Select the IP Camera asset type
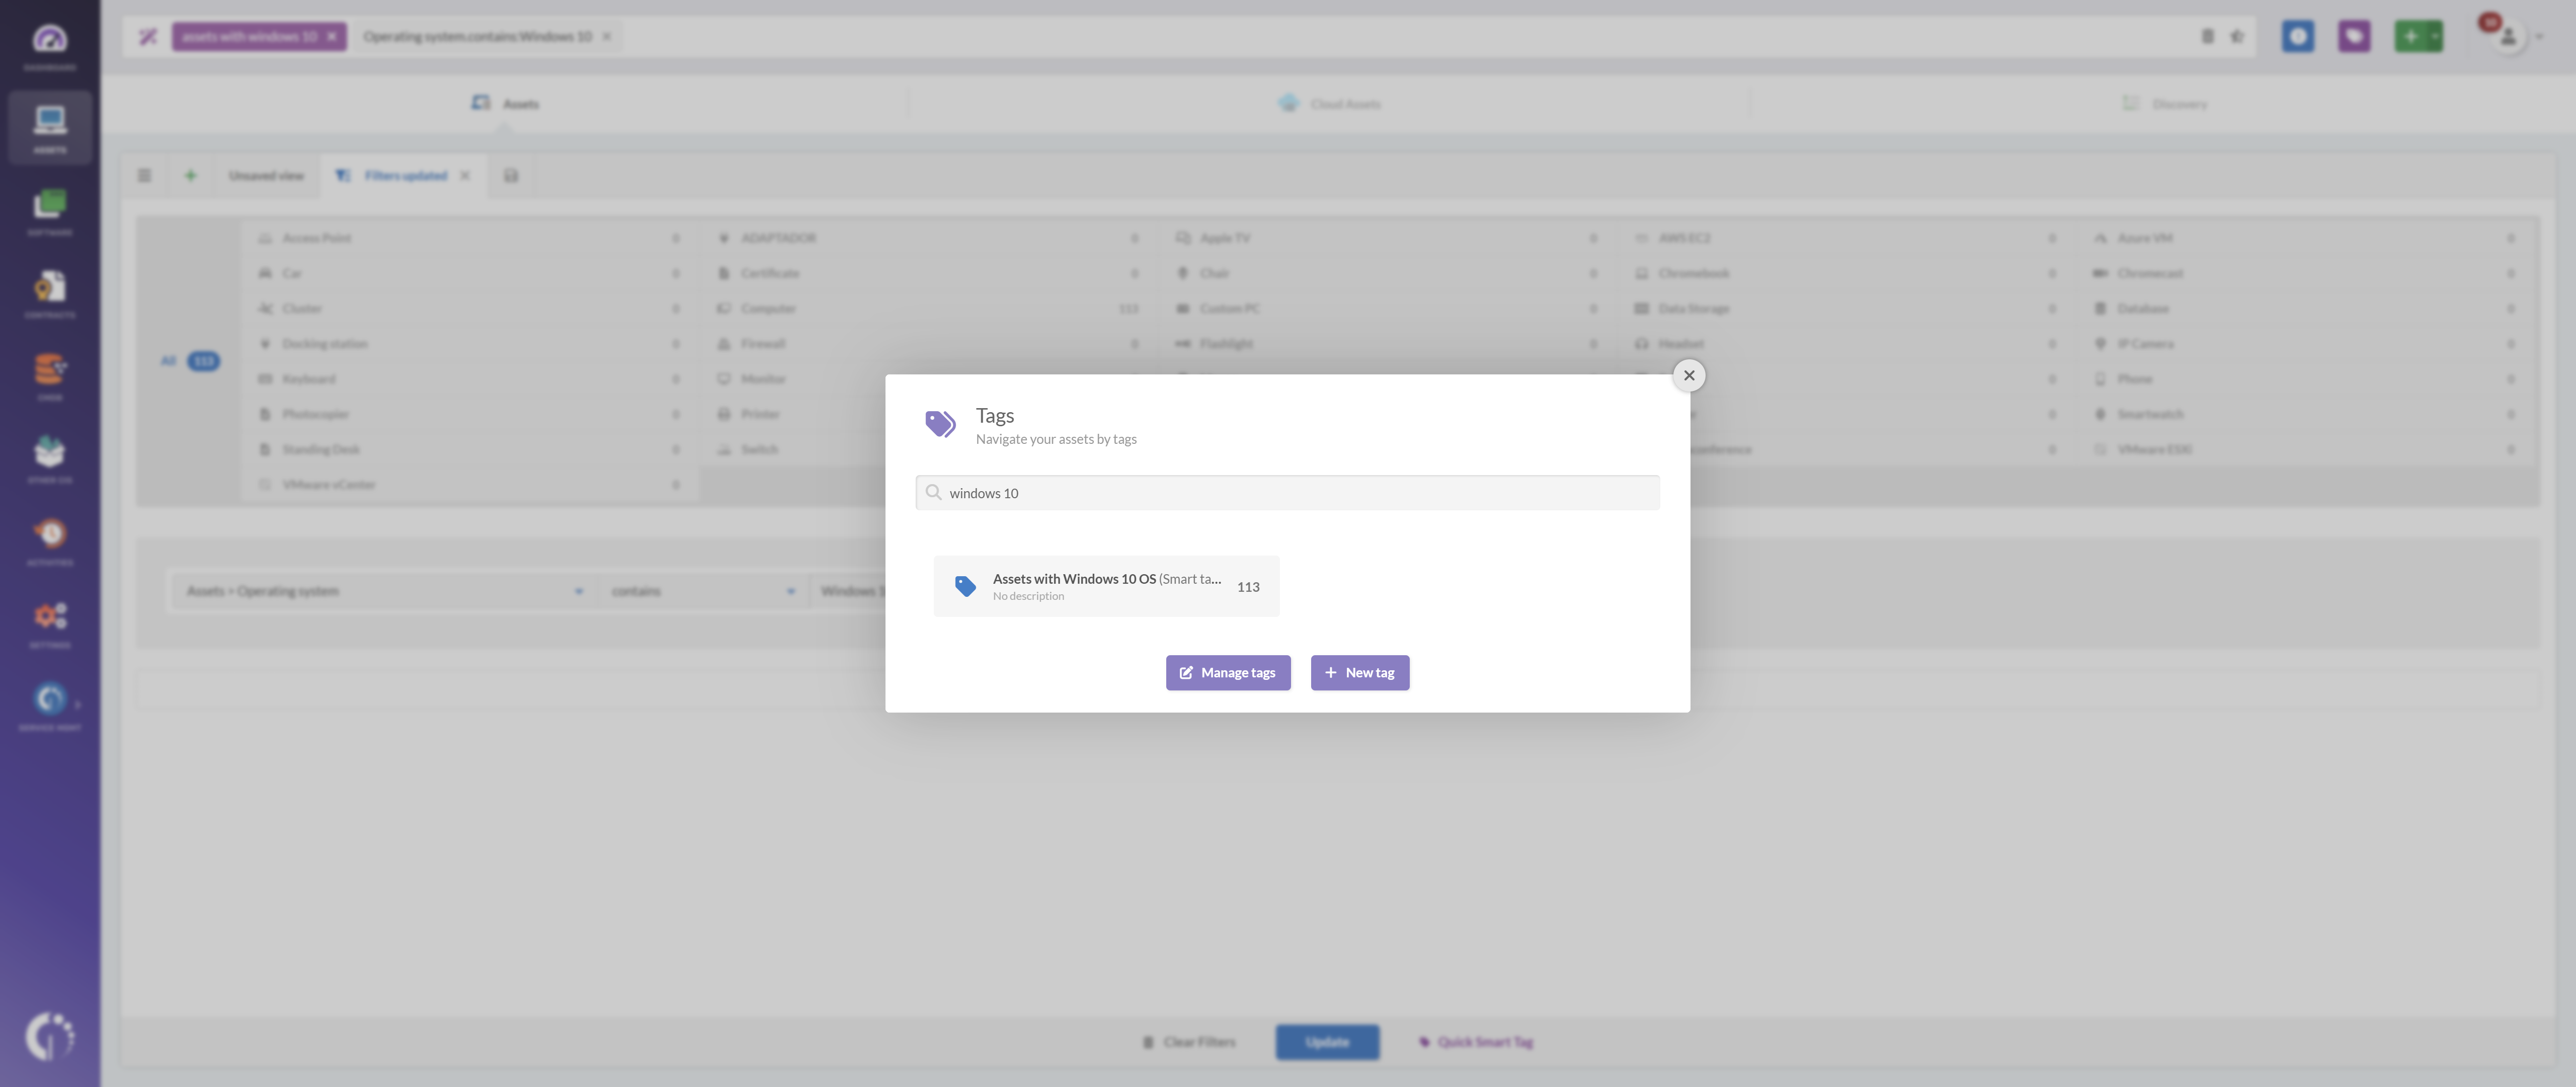This screenshot has width=2576, height=1087. 2304,344
